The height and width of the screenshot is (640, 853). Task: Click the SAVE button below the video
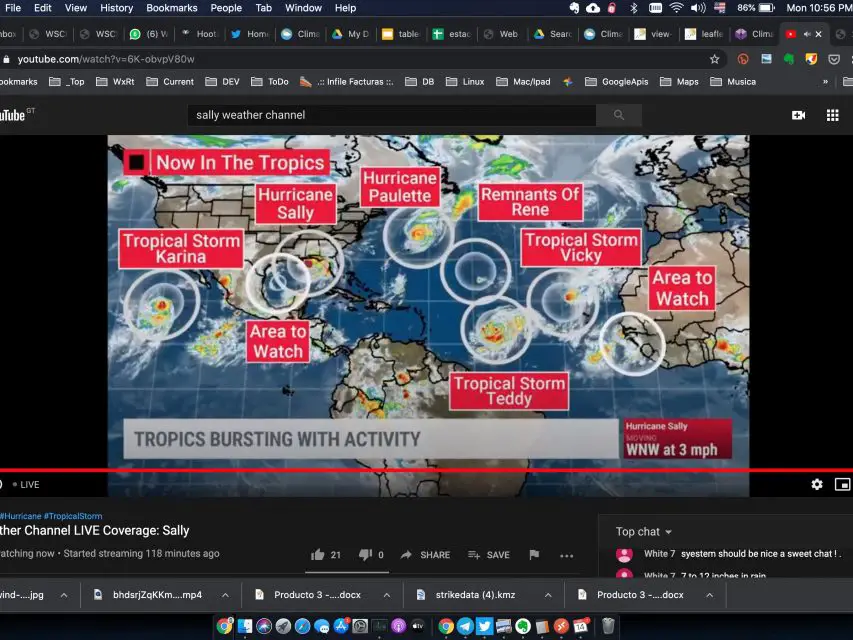coord(489,555)
